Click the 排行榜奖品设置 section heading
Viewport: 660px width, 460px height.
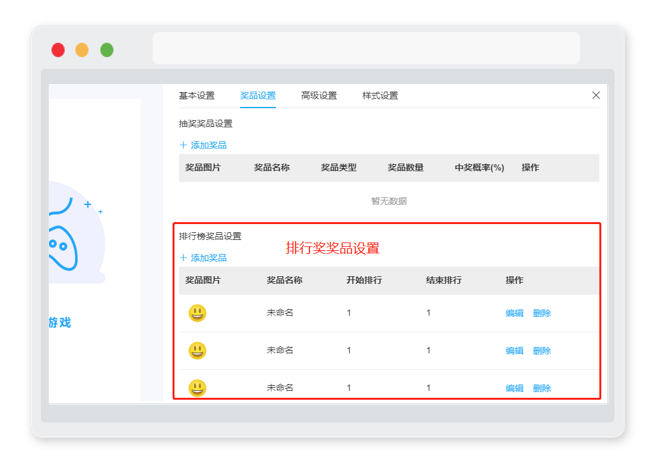[210, 236]
